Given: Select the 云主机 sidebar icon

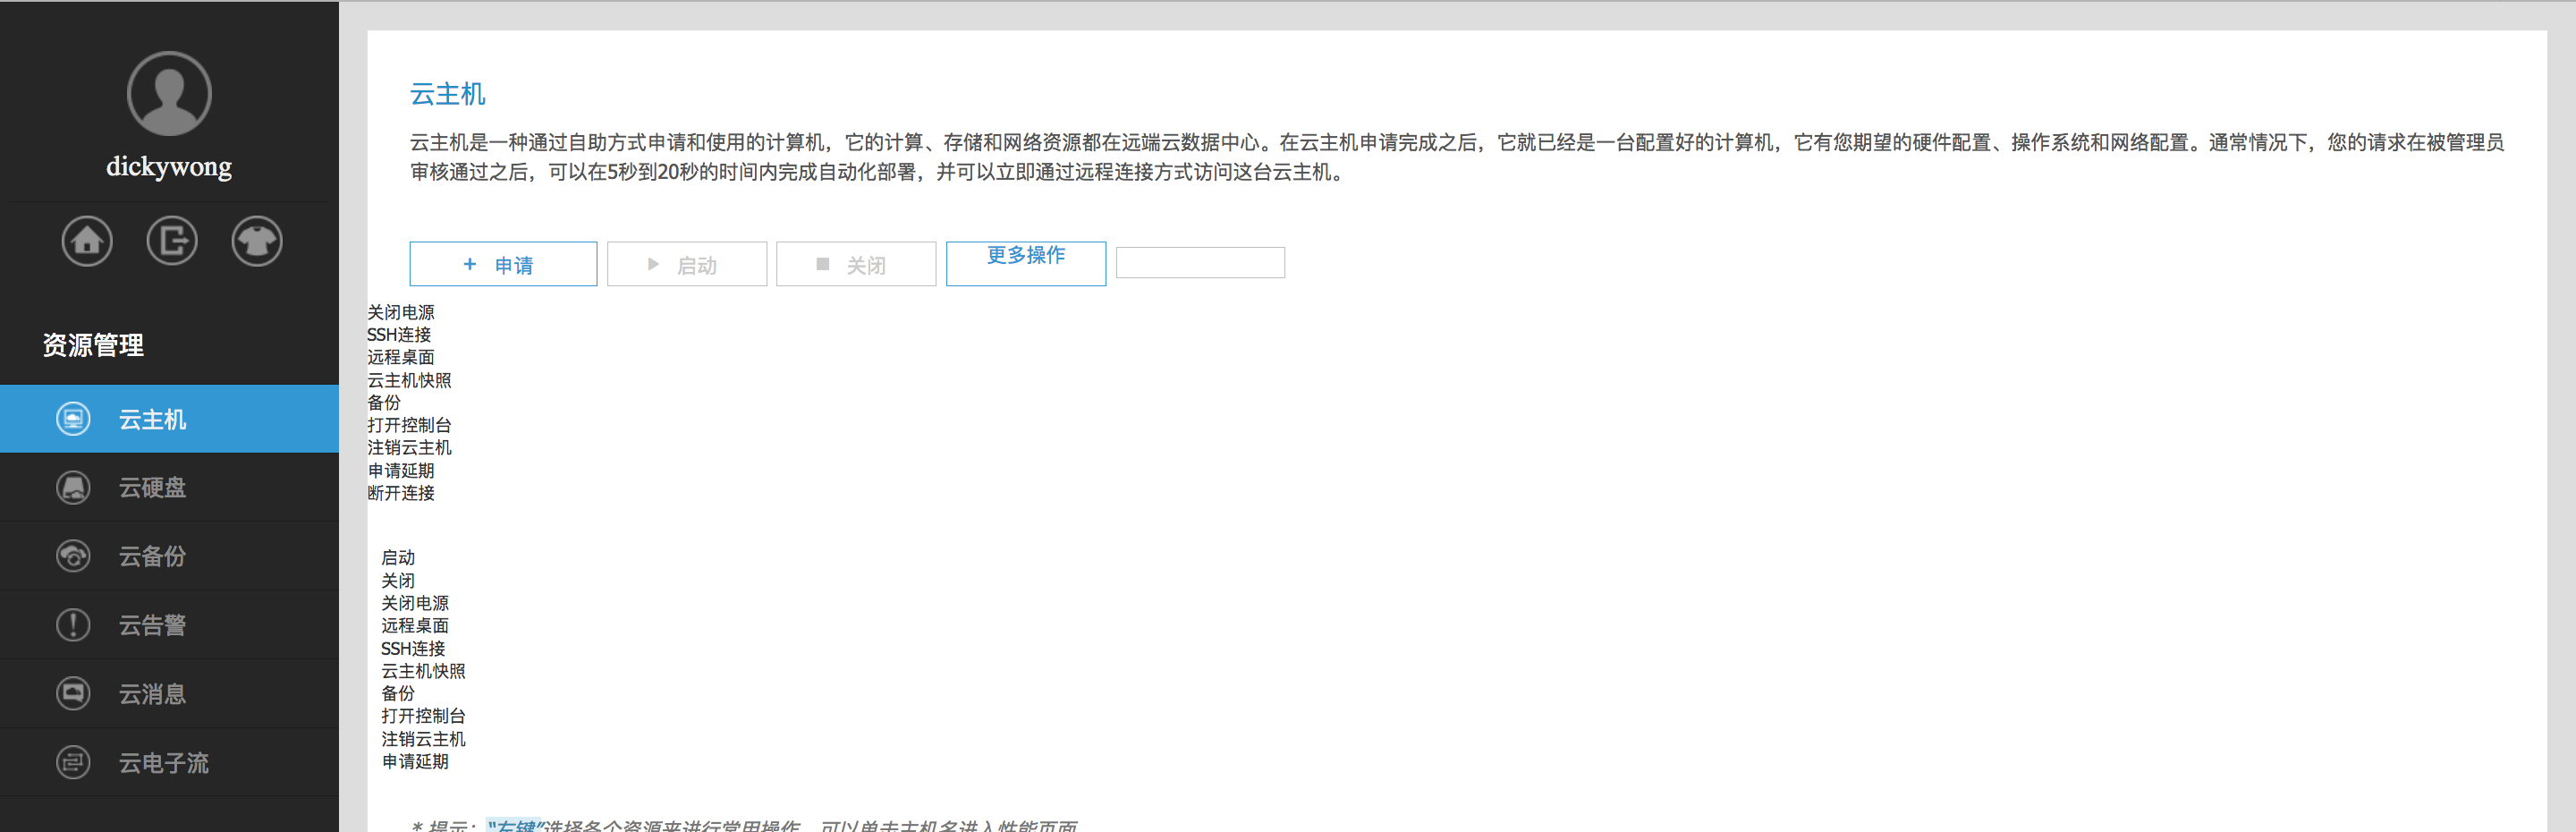Looking at the screenshot, I should (x=73, y=419).
